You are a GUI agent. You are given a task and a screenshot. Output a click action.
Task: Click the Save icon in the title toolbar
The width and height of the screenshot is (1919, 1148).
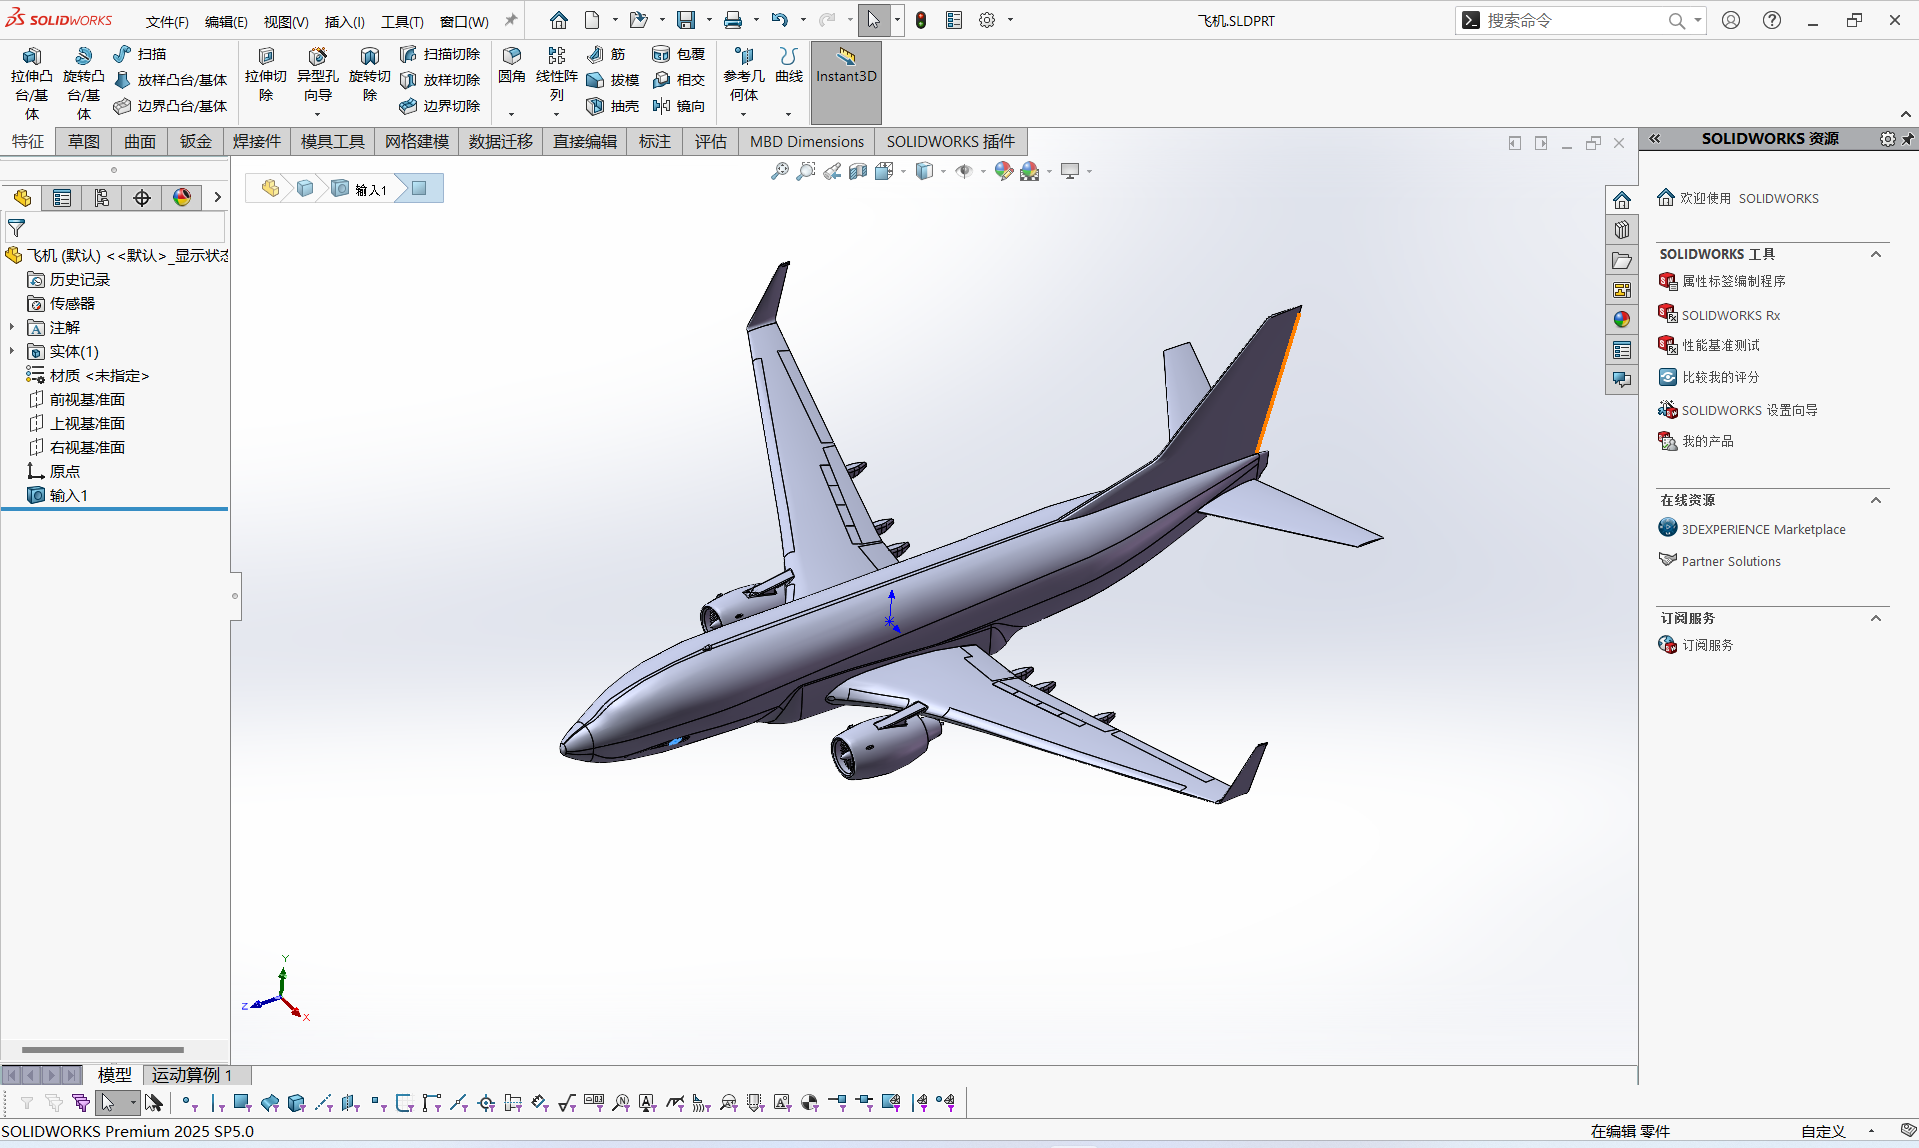click(686, 20)
